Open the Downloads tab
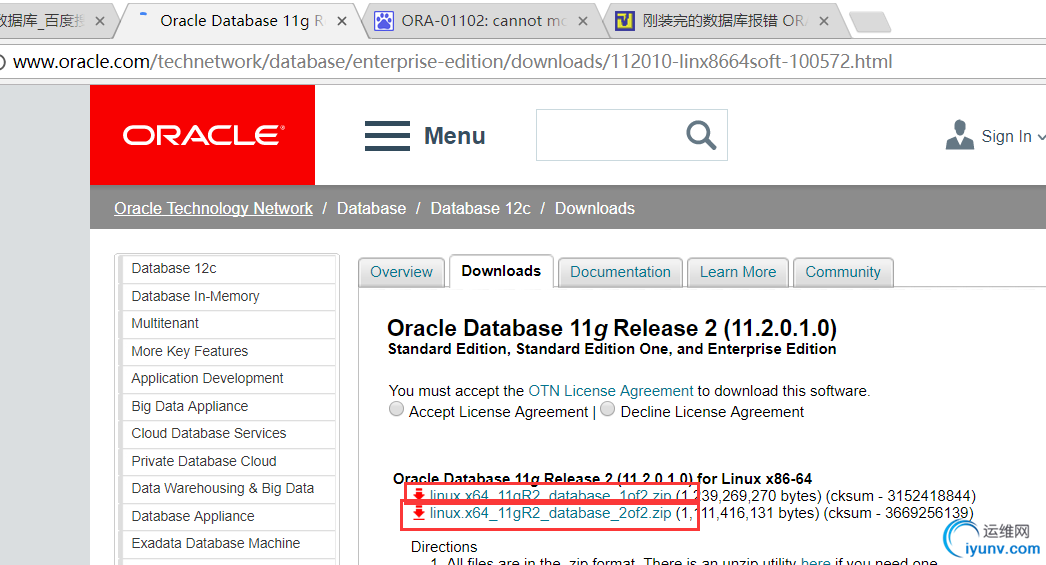1046x565 pixels. pyautogui.click(x=501, y=271)
